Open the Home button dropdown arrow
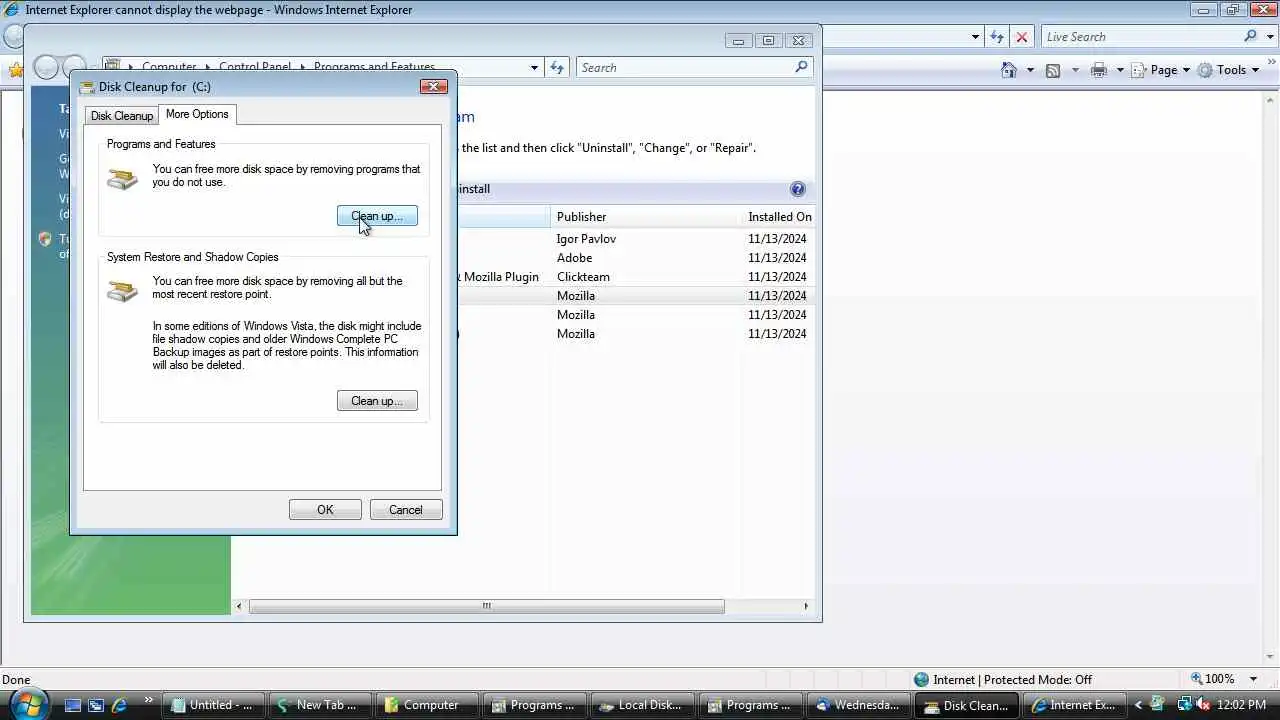Screen dimensions: 1280x720 [1030, 70]
